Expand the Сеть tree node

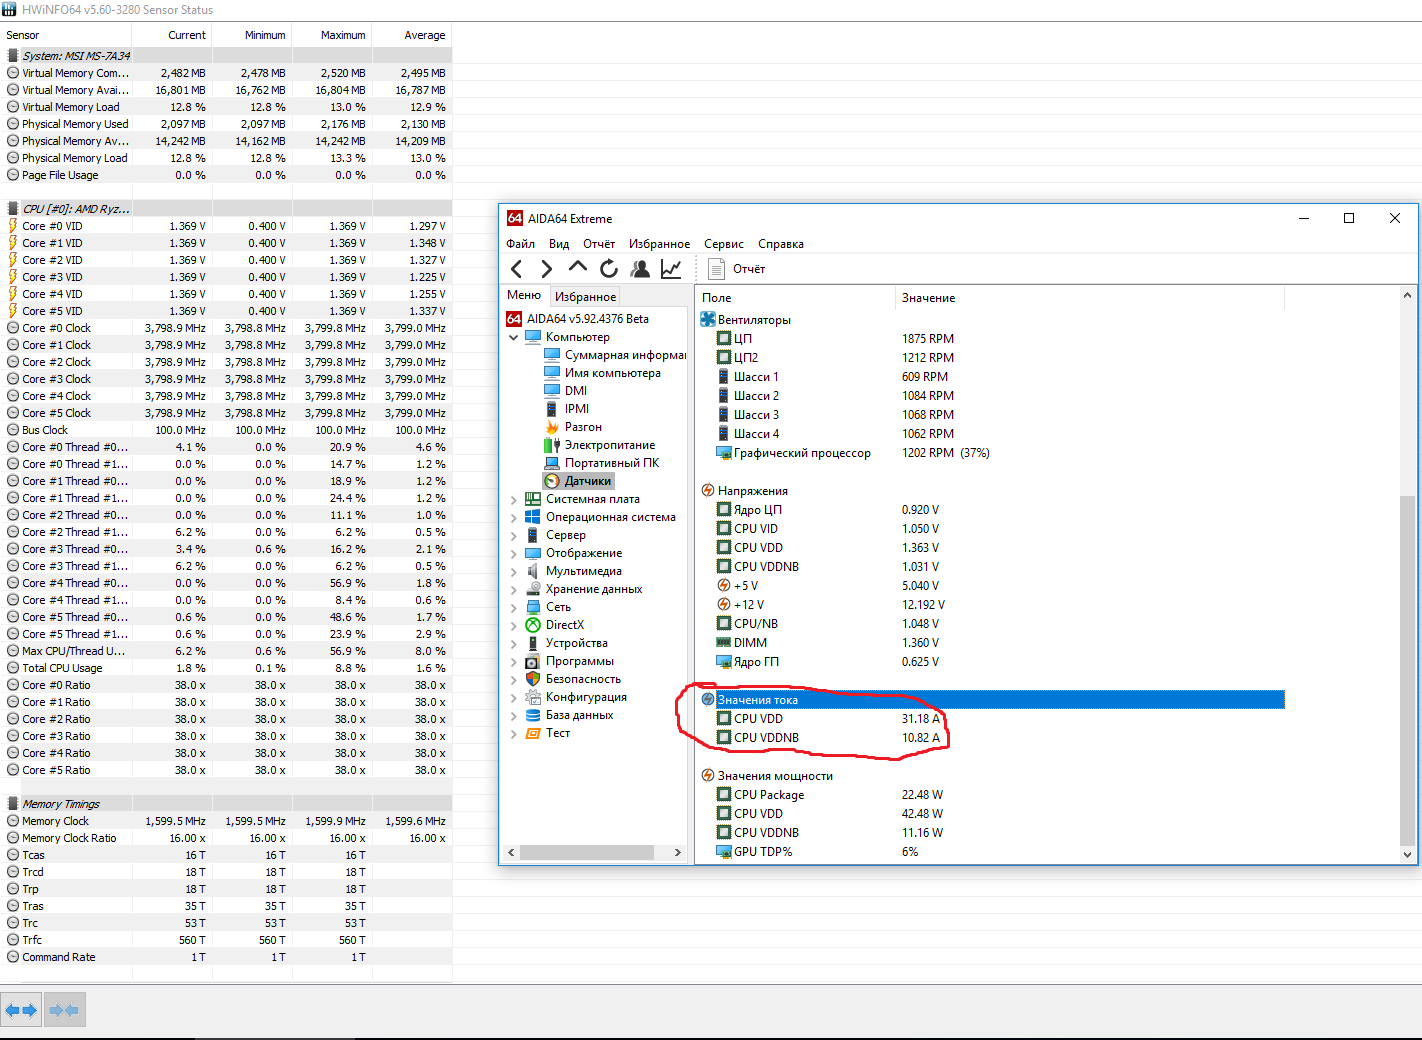(x=514, y=607)
